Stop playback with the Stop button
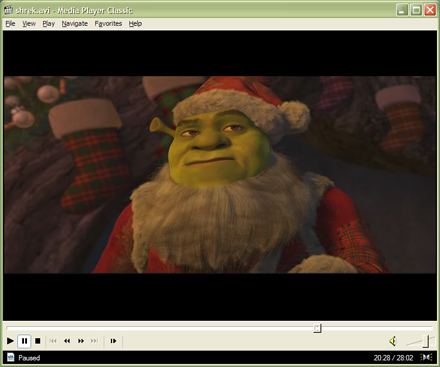Screen dimensions: 440x367 click(x=38, y=341)
